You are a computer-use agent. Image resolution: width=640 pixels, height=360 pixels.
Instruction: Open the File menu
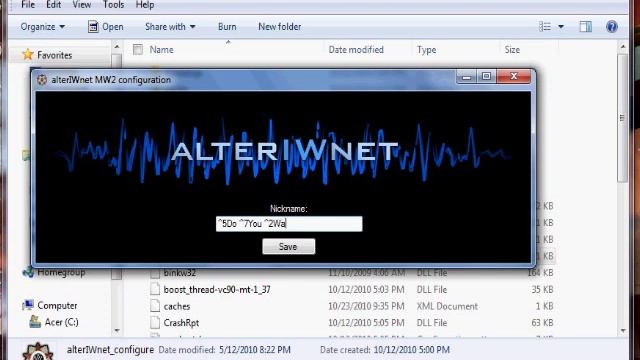[x=28, y=4]
